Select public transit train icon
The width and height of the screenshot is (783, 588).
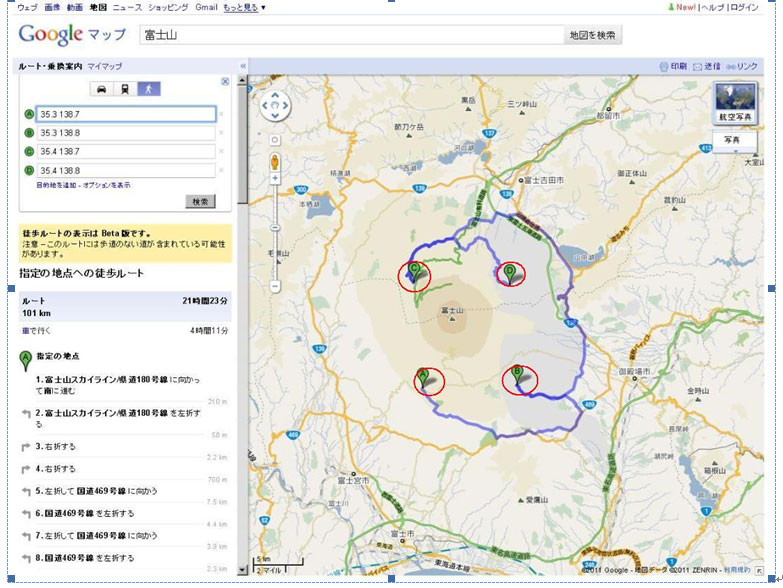[125, 89]
